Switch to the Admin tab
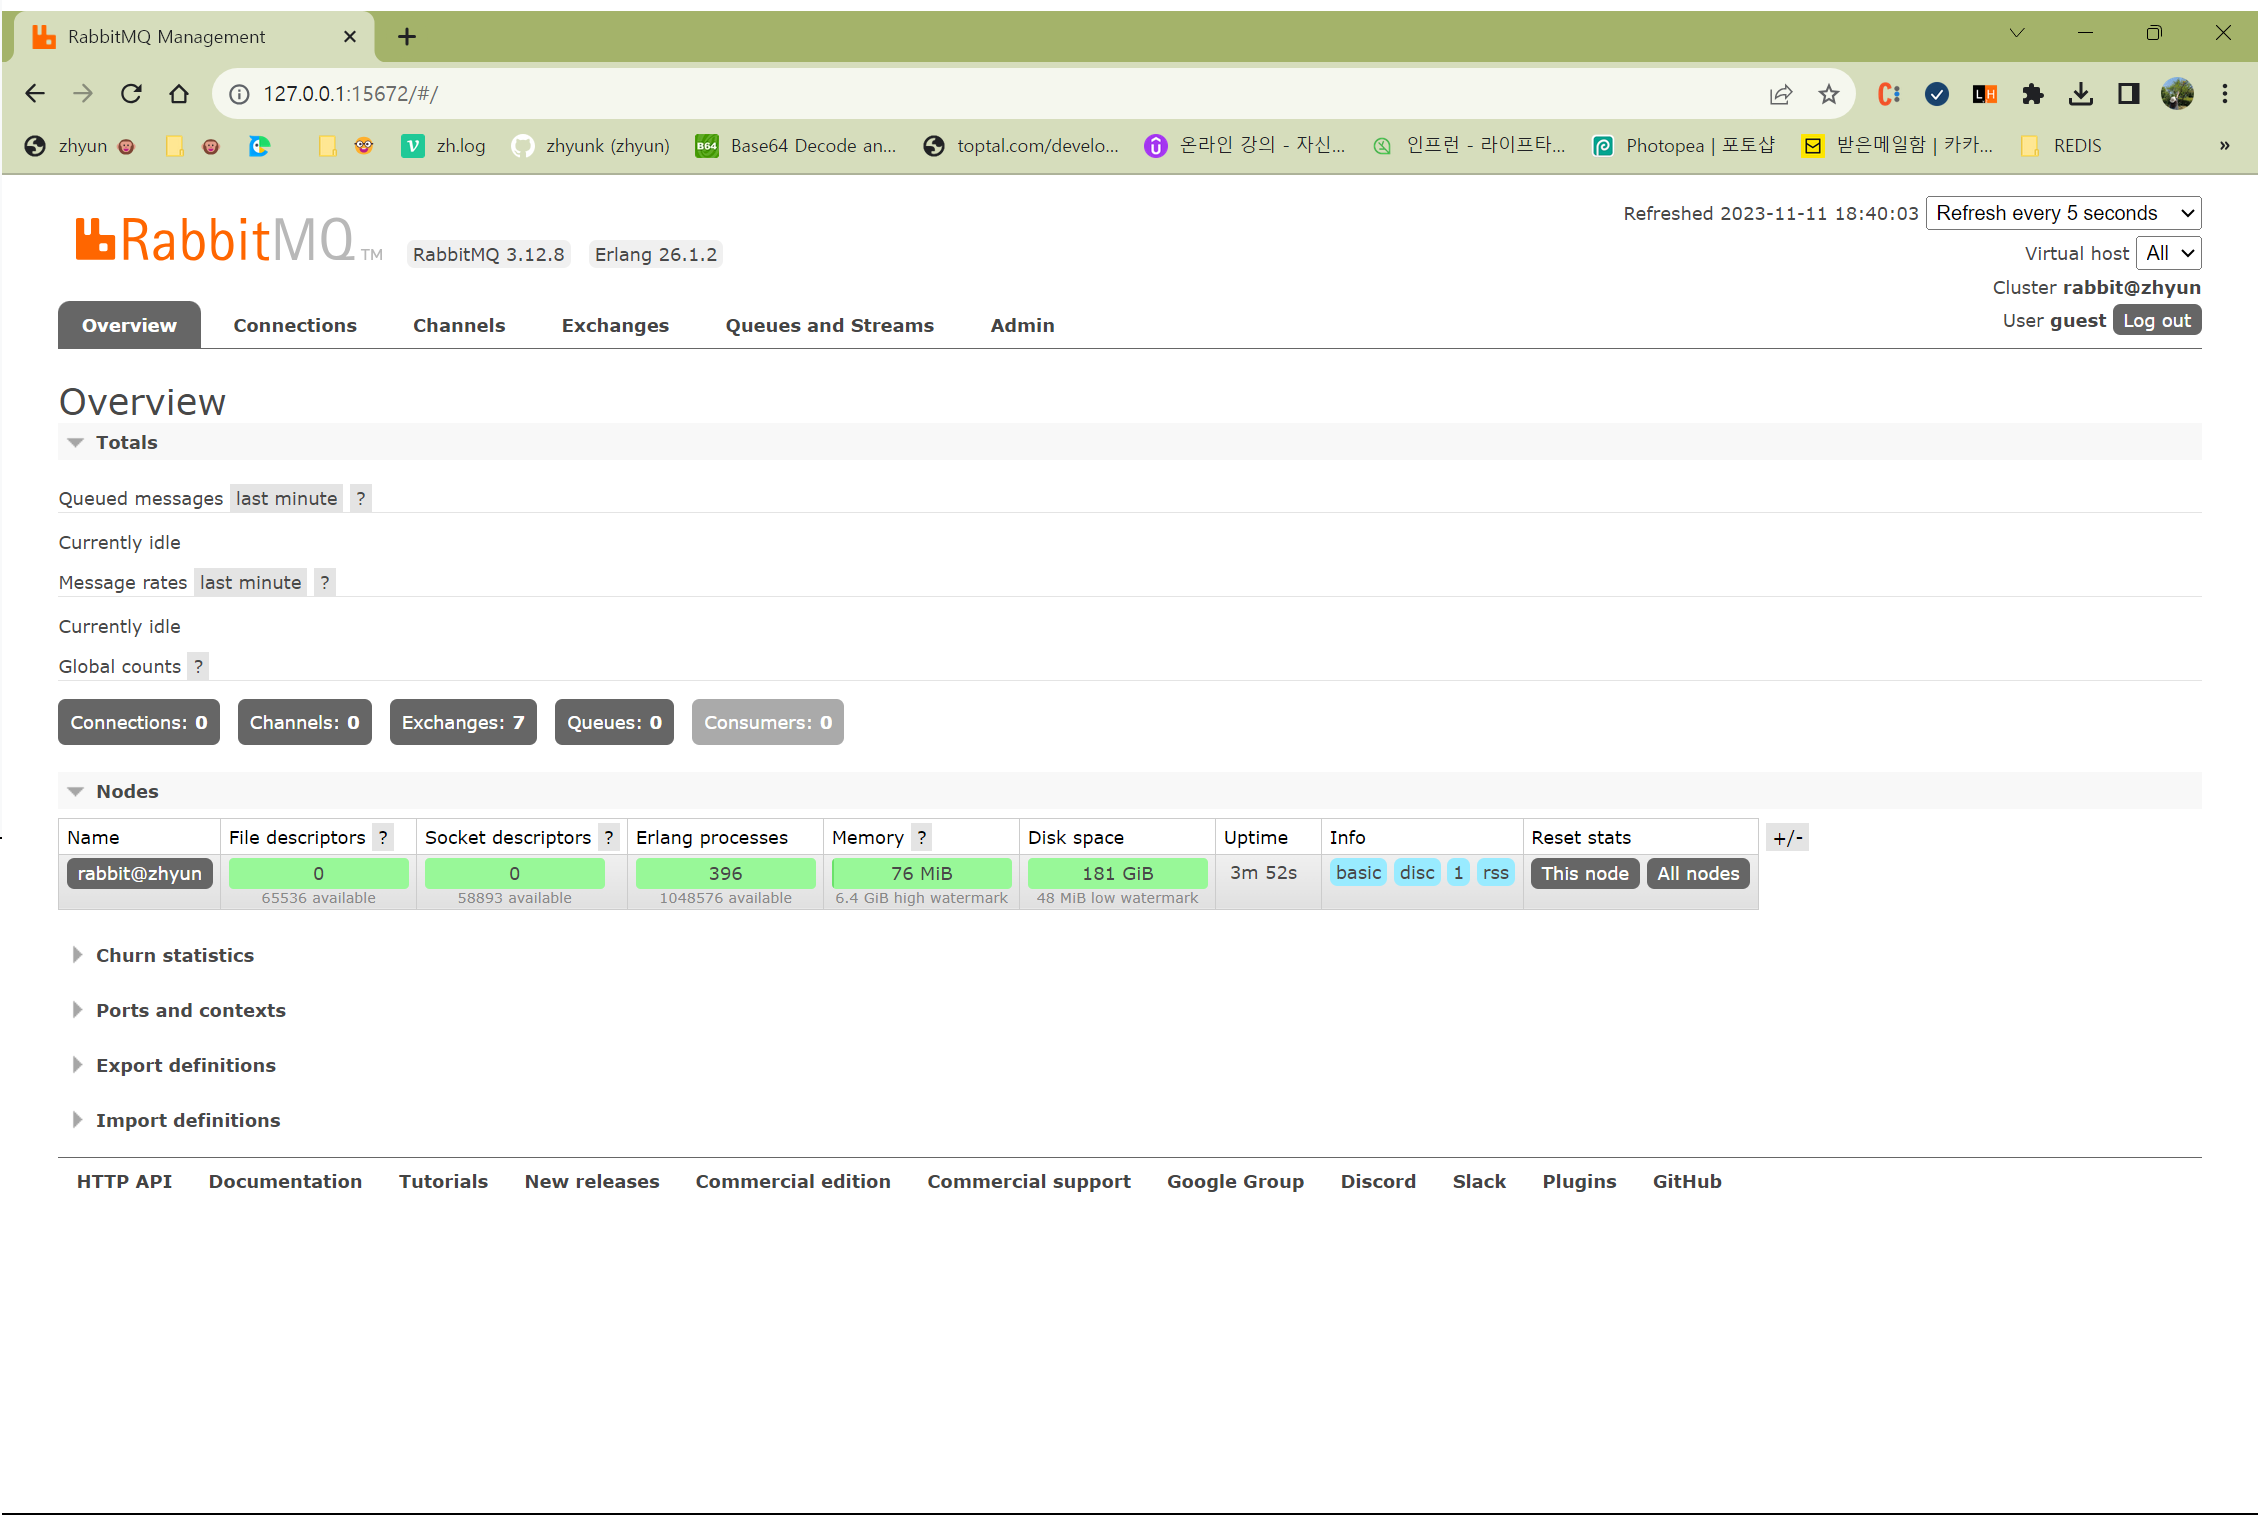Screen dimensions: 2258x1515 point(1022,325)
